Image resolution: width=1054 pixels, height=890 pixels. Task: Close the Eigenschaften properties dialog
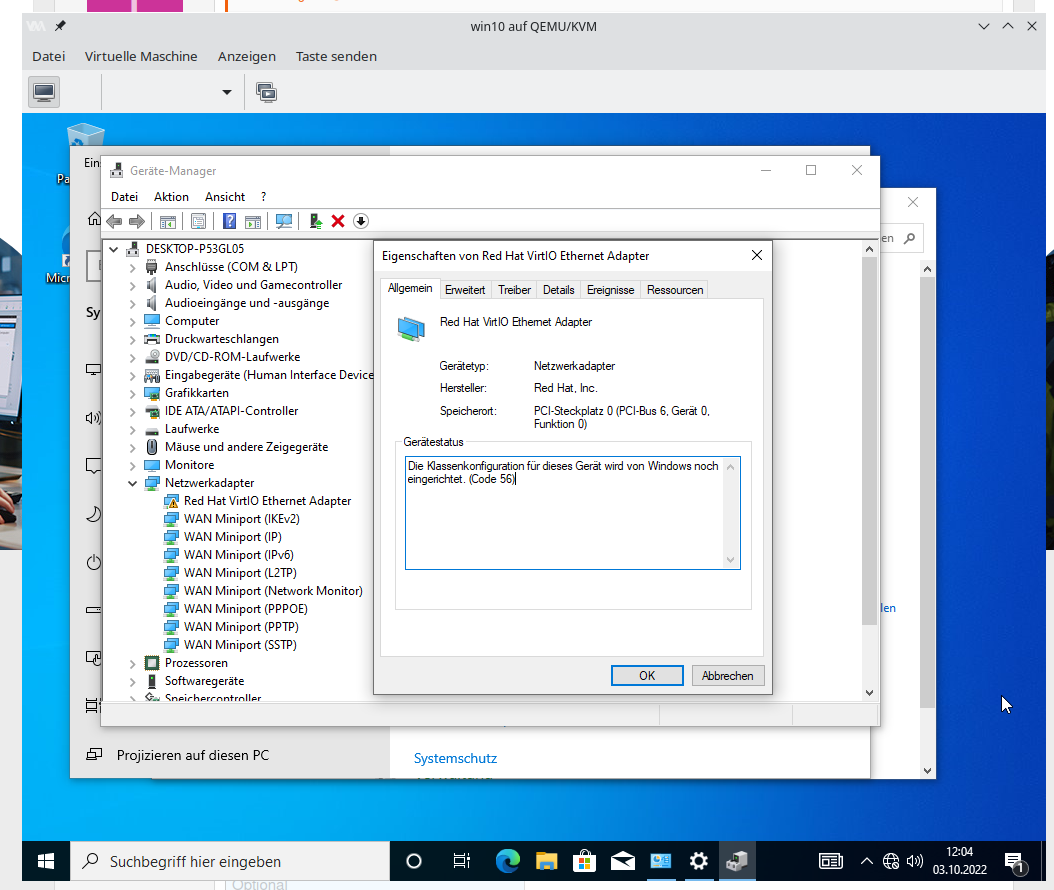[x=757, y=255]
